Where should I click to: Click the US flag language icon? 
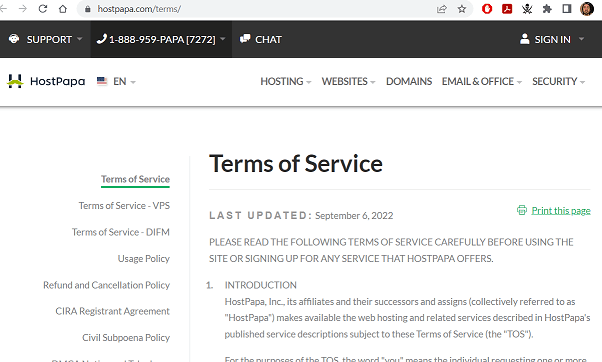(x=102, y=81)
